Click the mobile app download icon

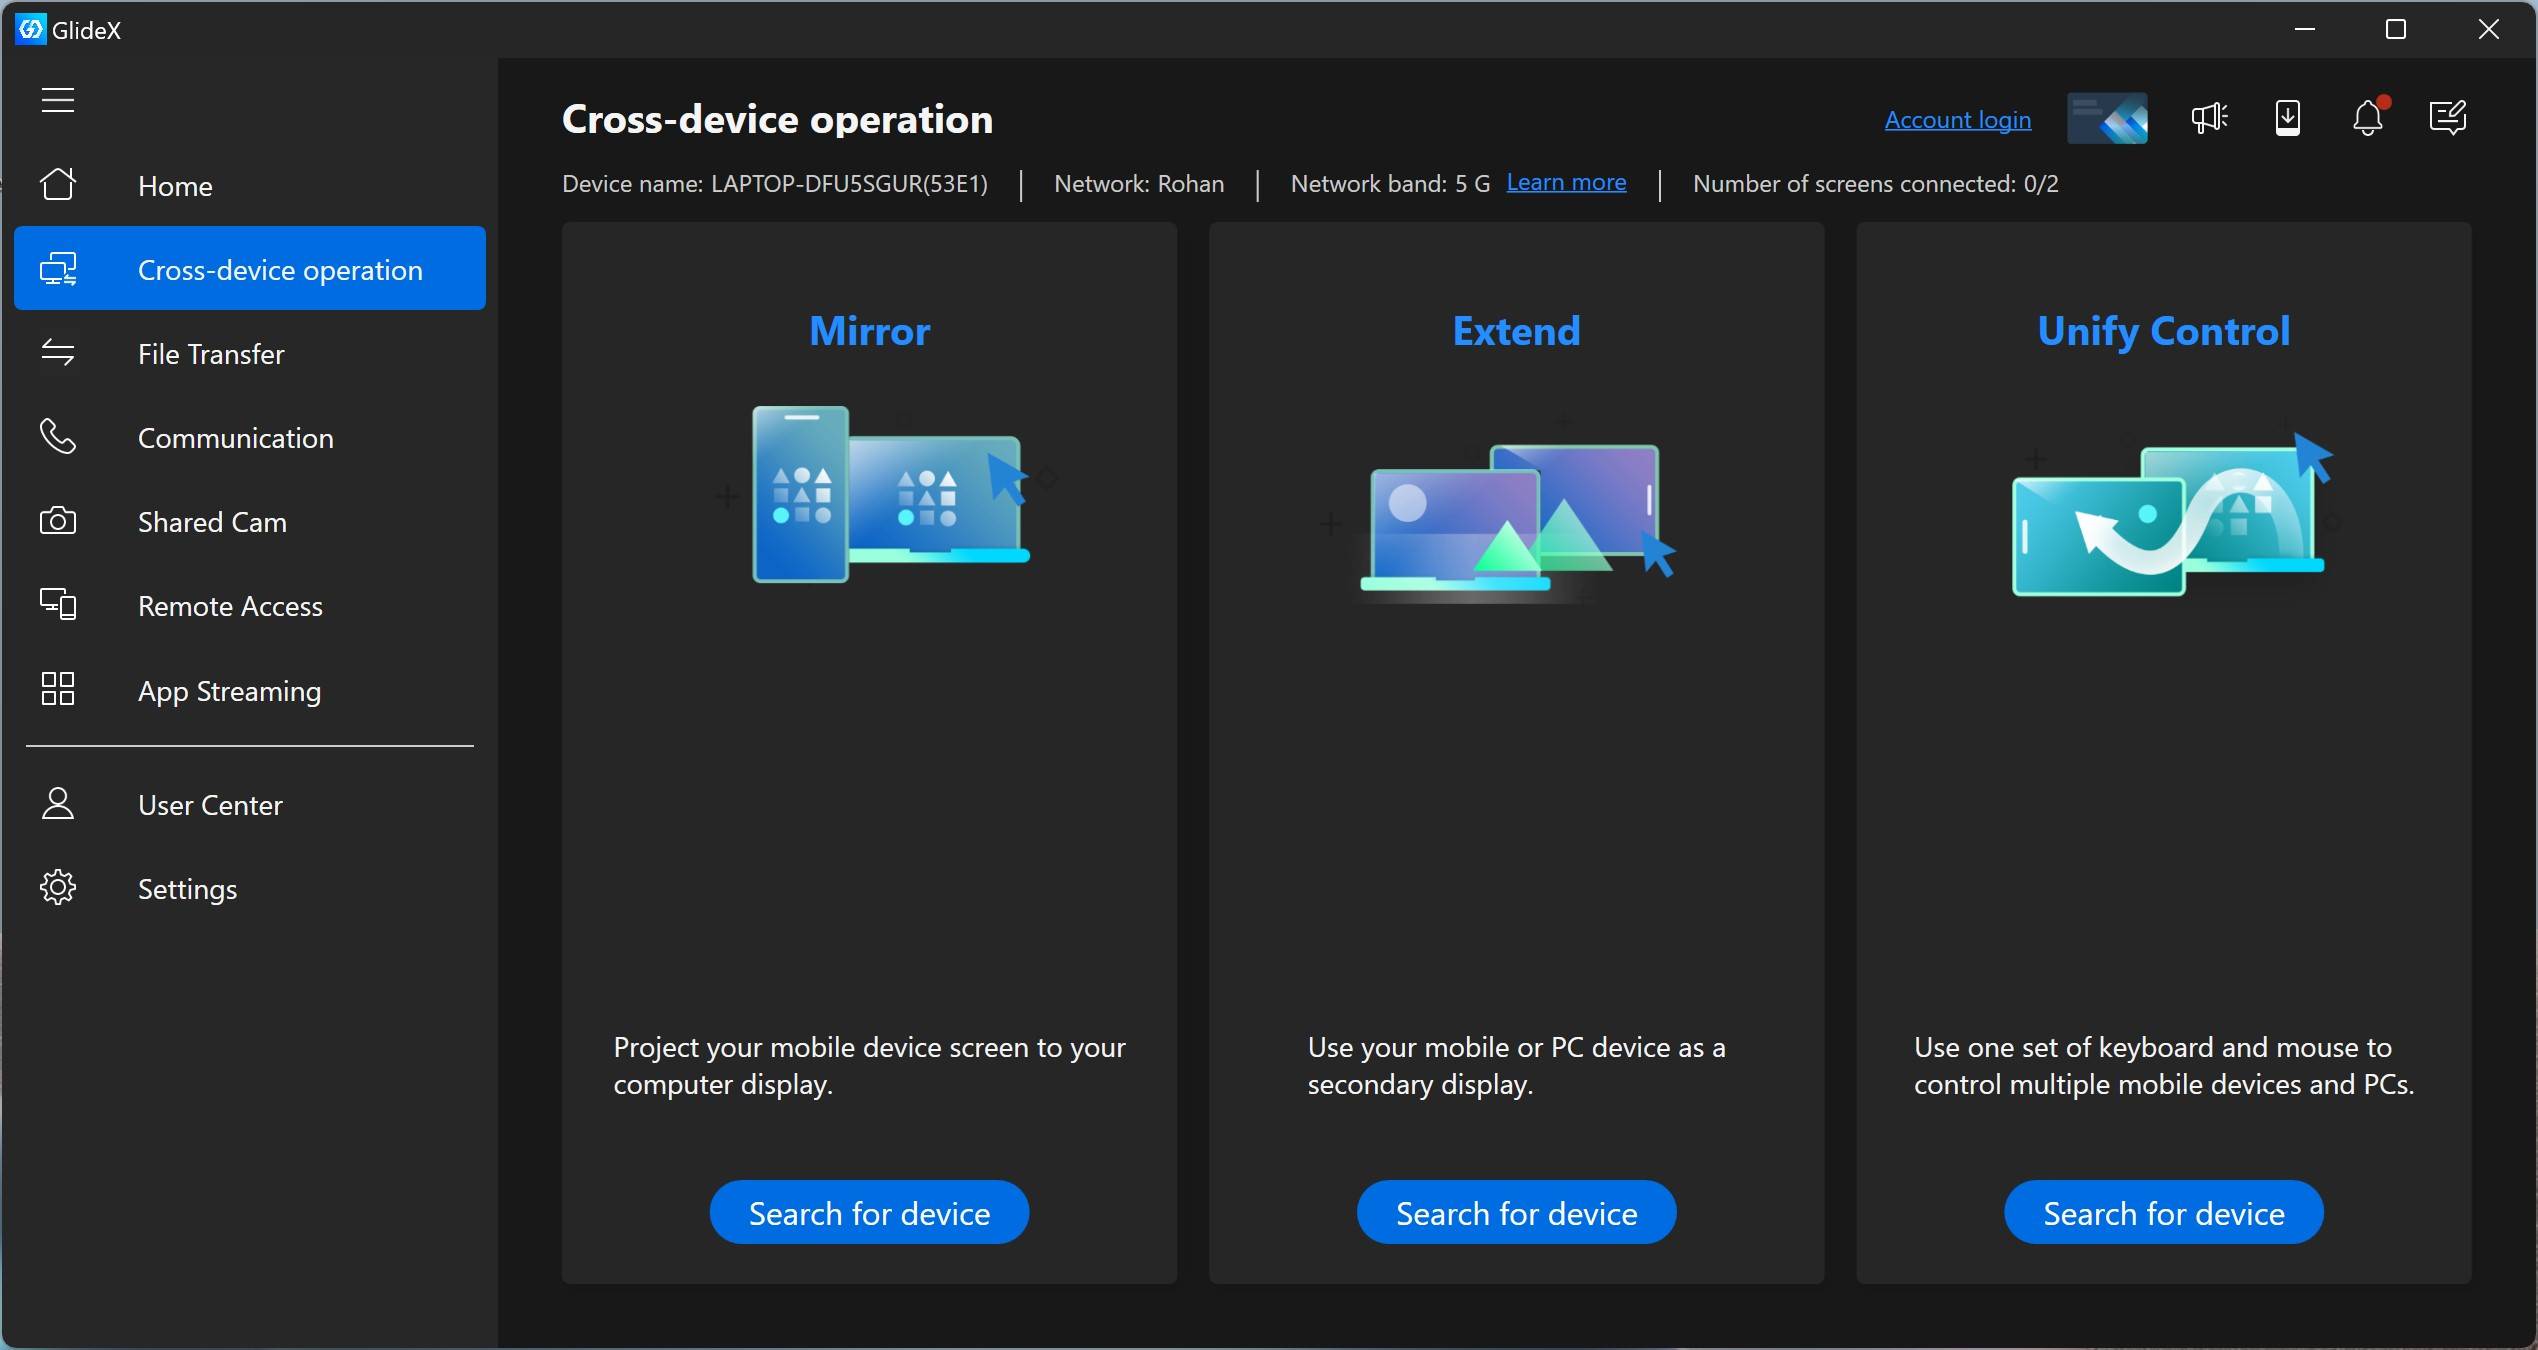click(2288, 118)
